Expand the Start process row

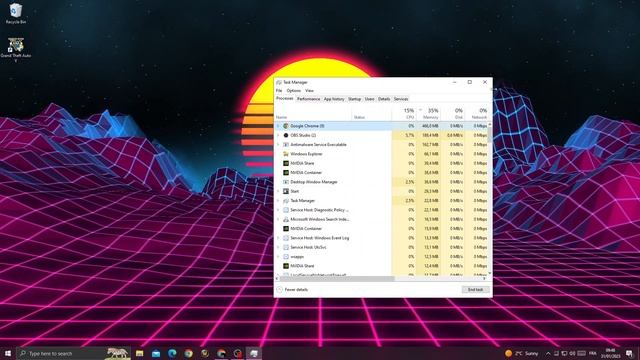(278, 191)
